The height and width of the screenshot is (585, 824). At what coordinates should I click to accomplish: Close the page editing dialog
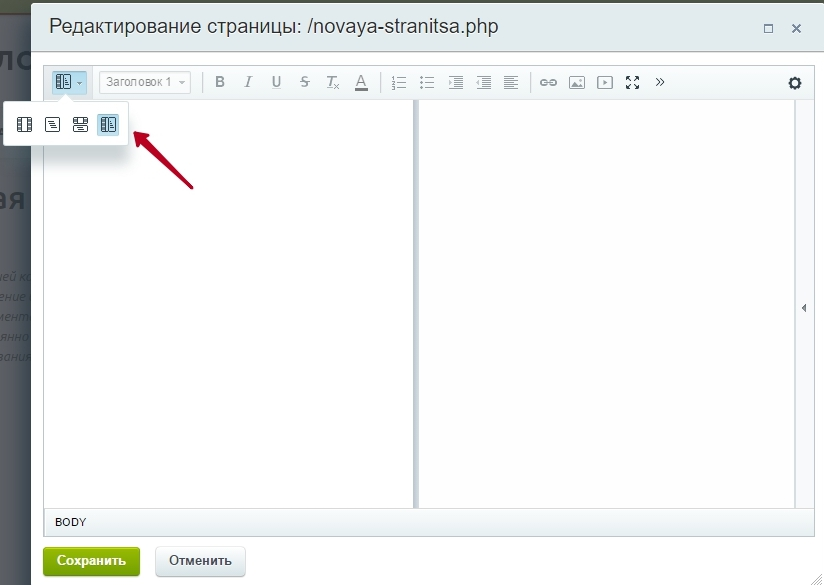click(796, 28)
